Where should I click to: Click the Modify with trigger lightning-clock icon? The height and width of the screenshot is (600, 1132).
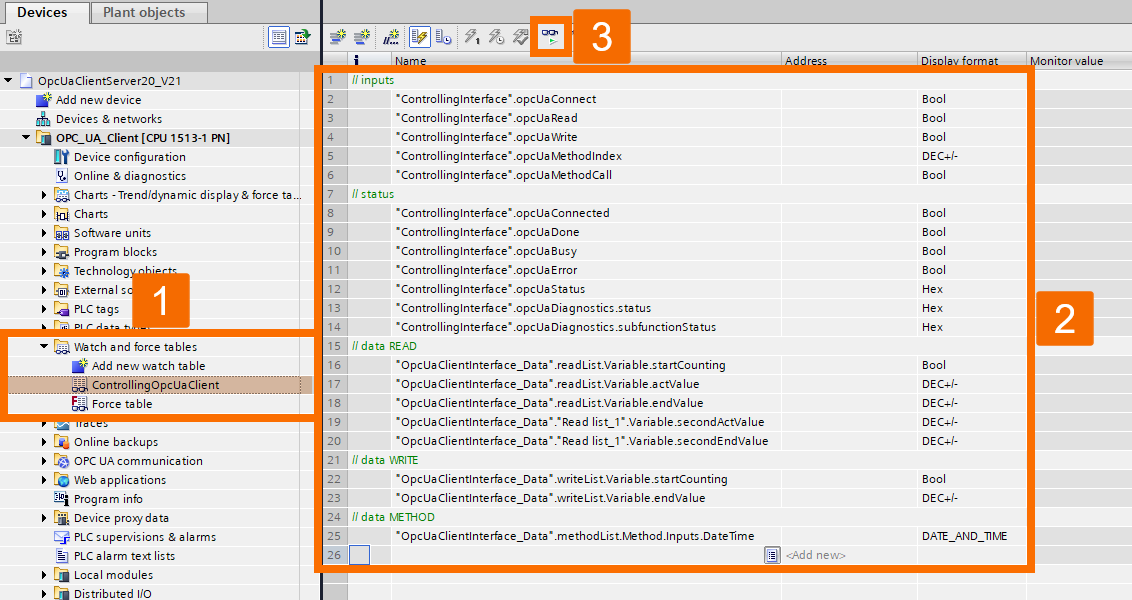coord(496,36)
